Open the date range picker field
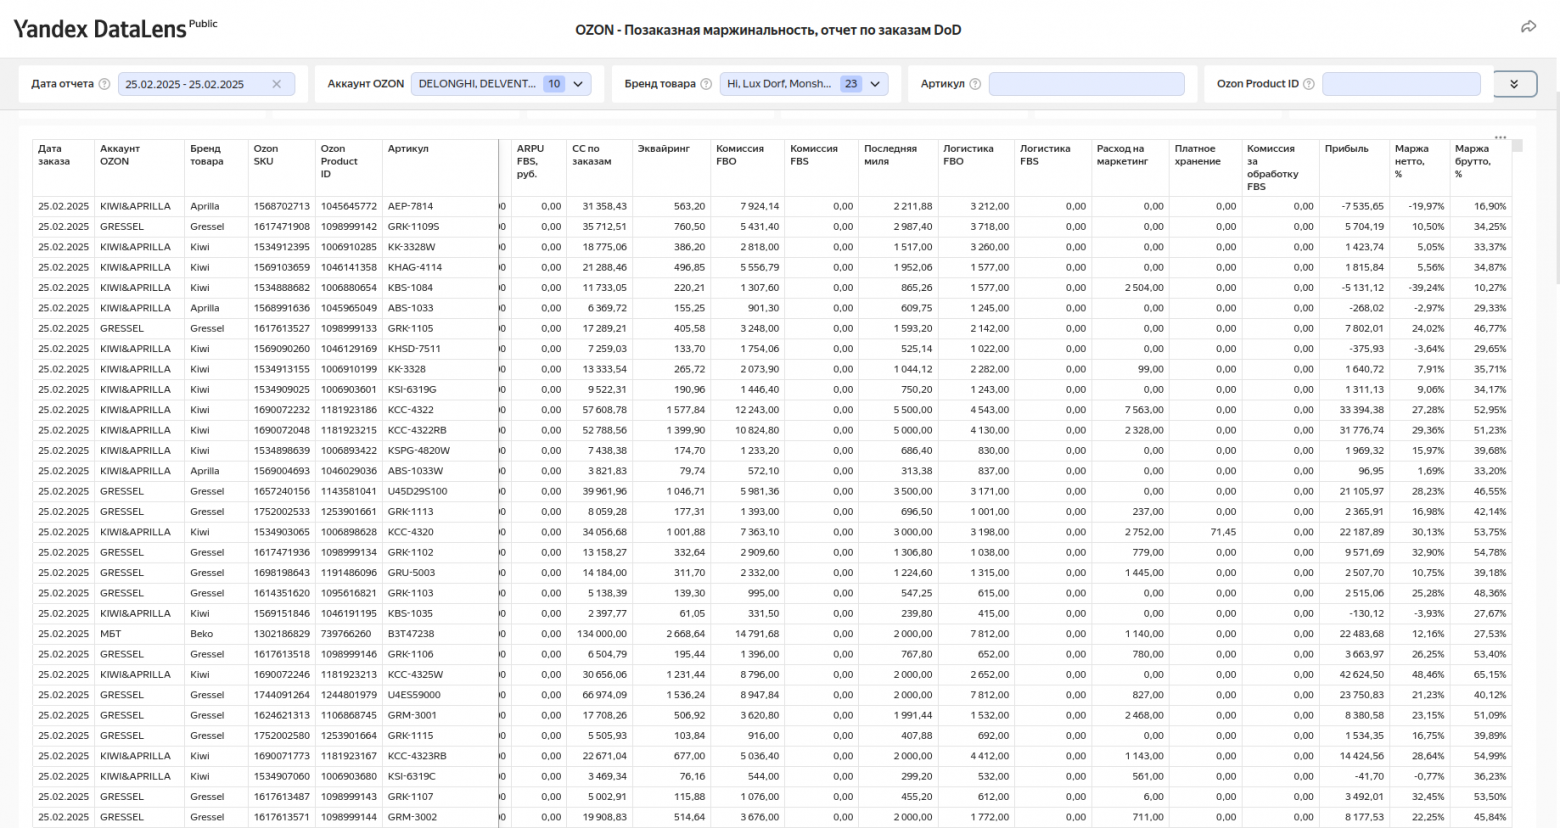The width and height of the screenshot is (1560, 828). (x=206, y=84)
